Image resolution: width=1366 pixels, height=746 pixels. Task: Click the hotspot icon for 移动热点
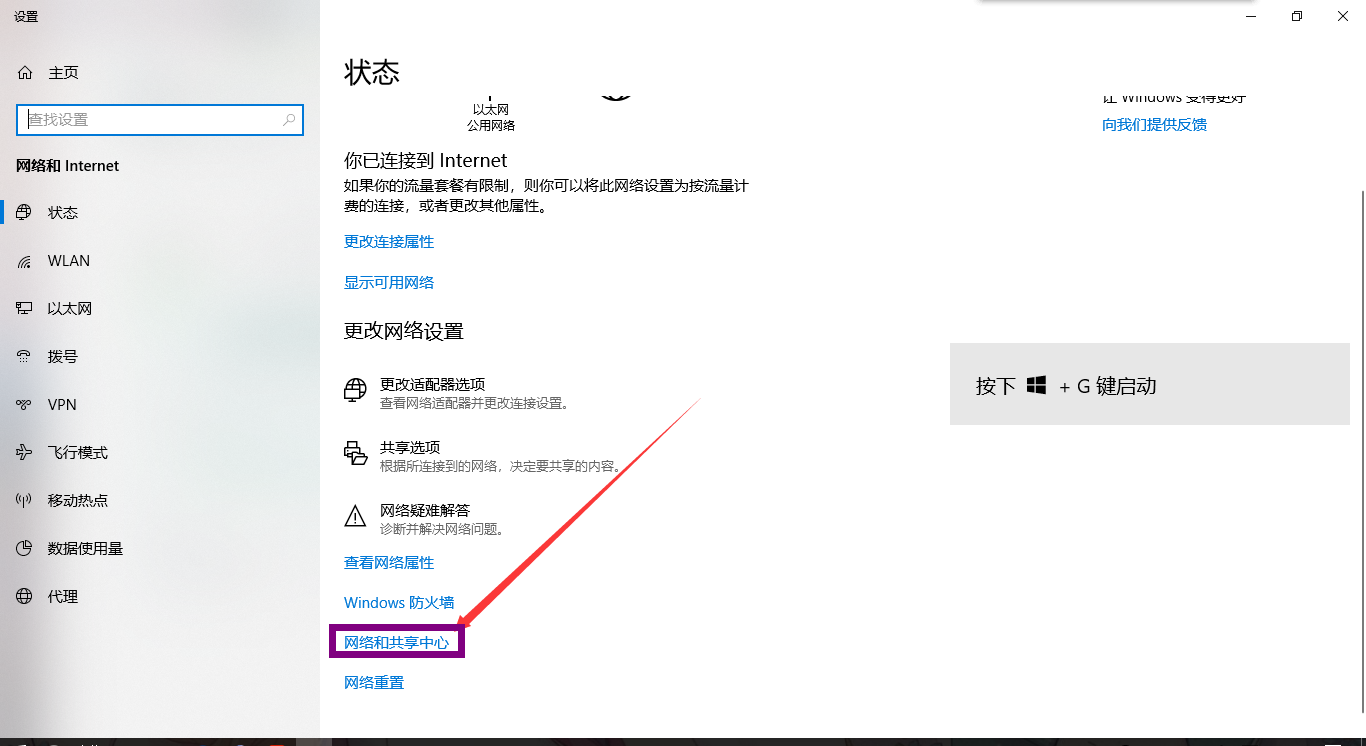[25, 501]
